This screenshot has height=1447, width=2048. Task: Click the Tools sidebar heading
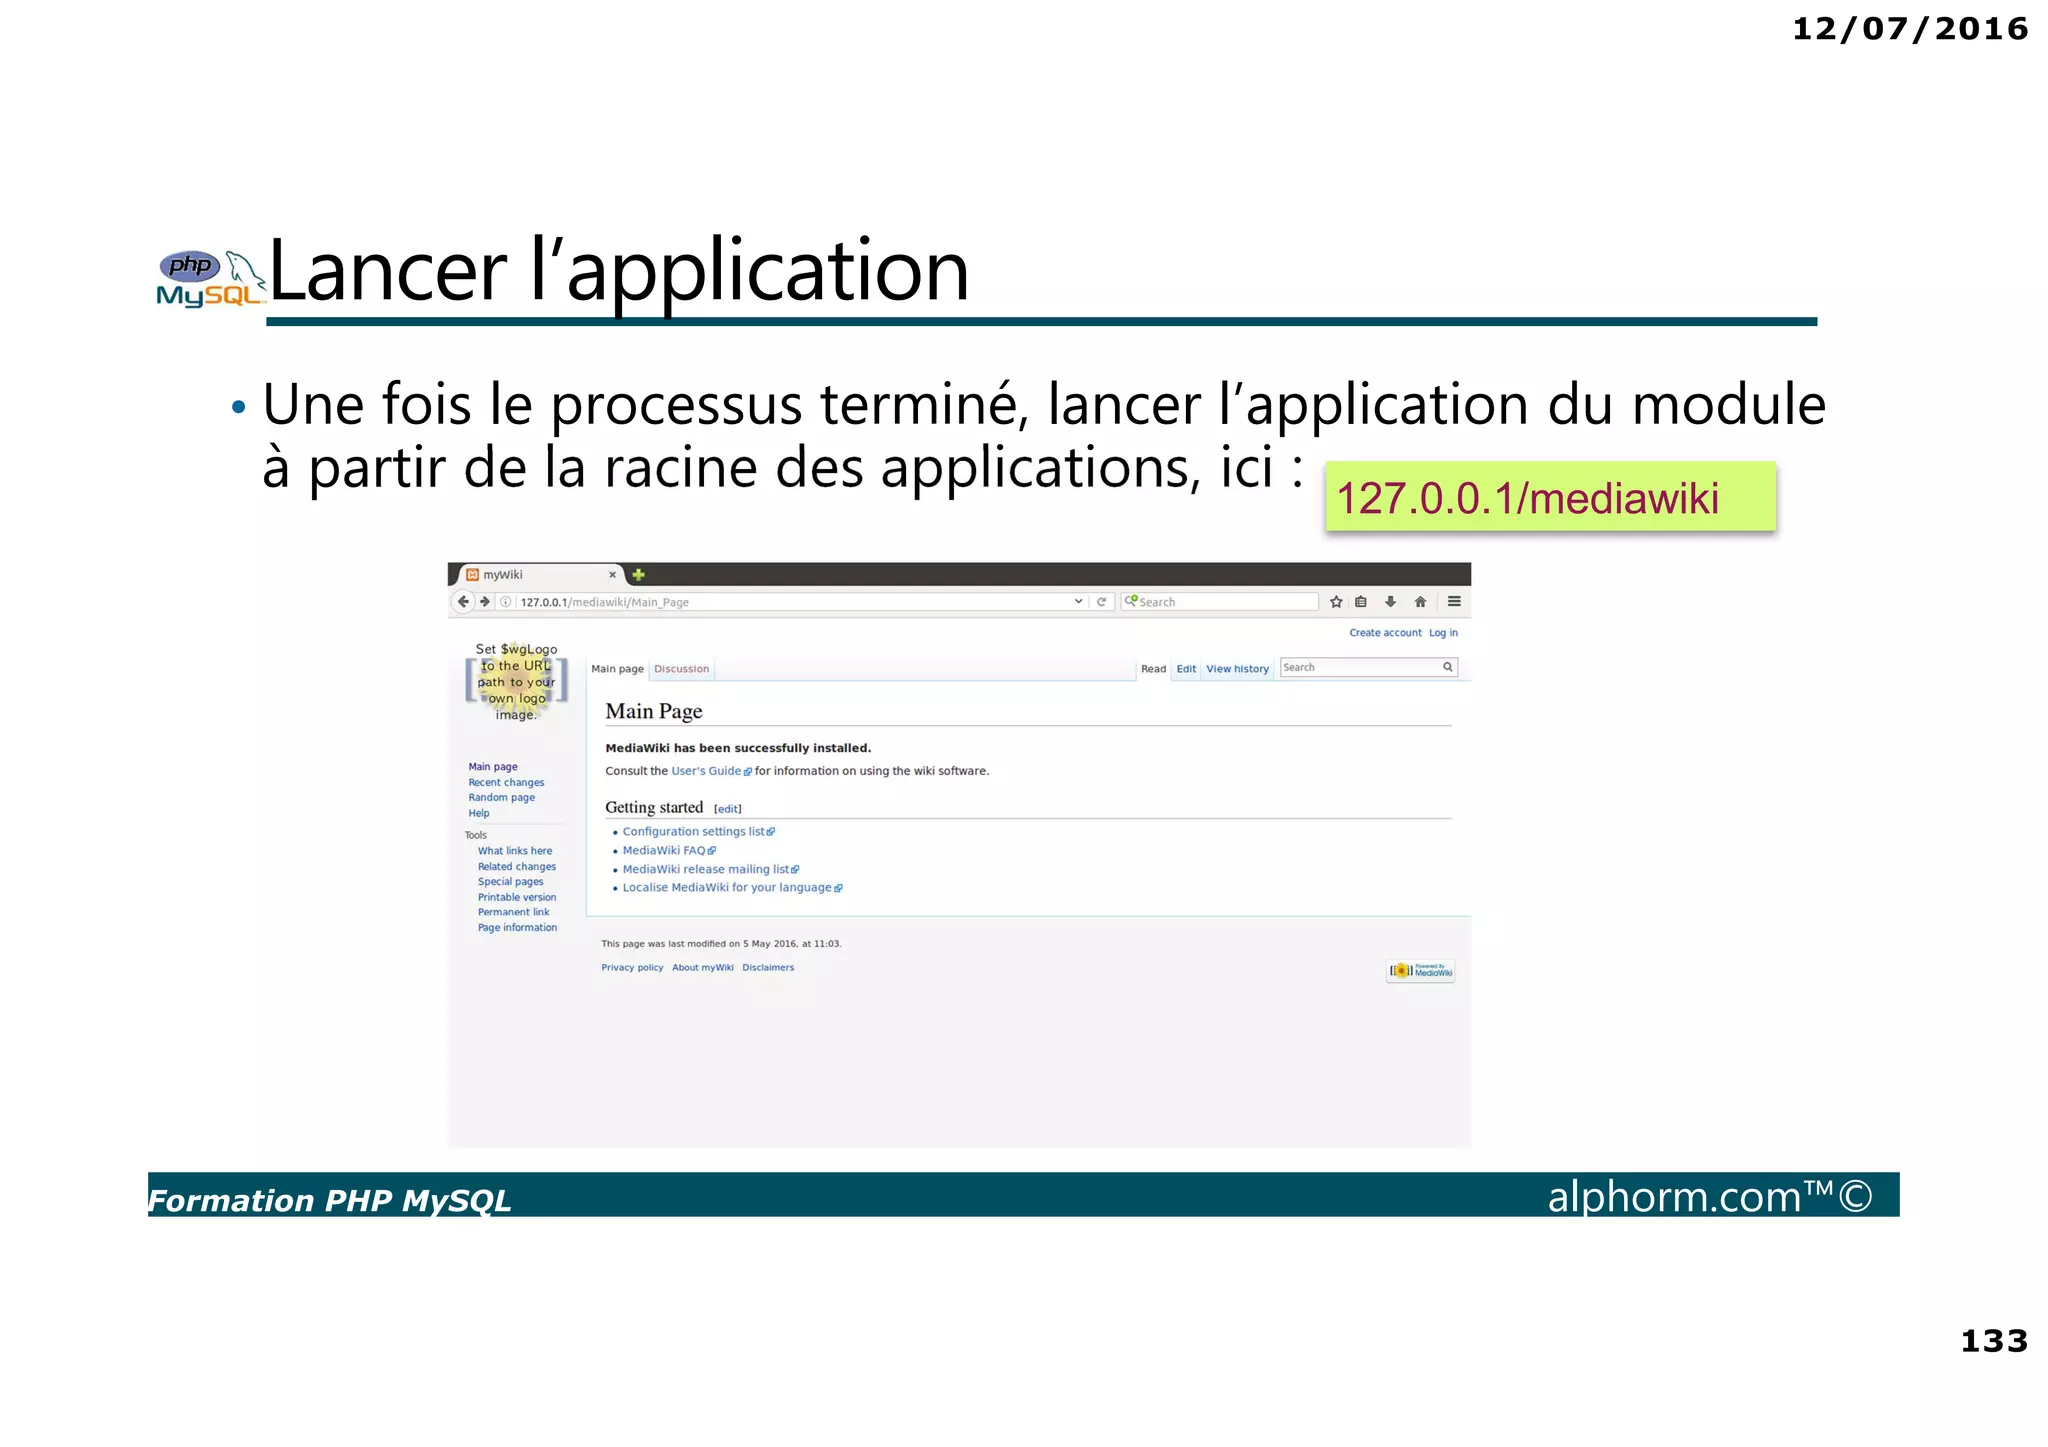(x=475, y=835)
